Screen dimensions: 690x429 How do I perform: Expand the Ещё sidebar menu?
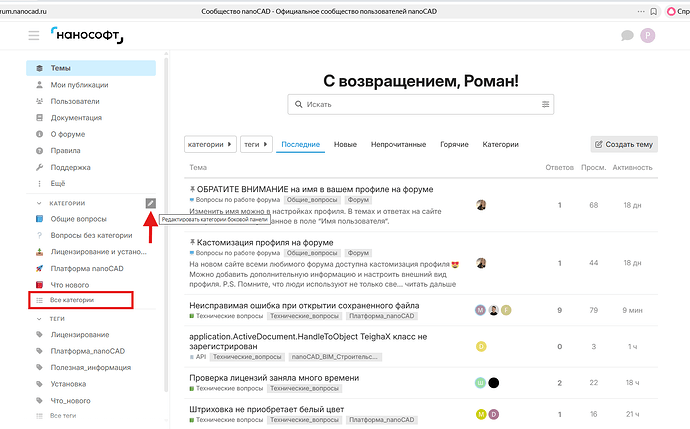pyautogui.click(x=58, y=183)
